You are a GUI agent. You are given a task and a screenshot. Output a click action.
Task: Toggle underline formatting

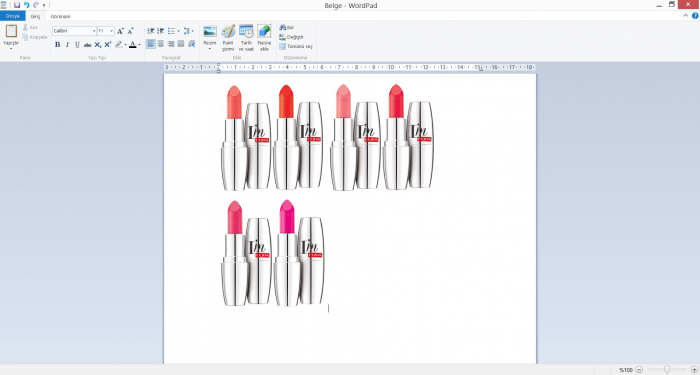(x=77, y=44)
